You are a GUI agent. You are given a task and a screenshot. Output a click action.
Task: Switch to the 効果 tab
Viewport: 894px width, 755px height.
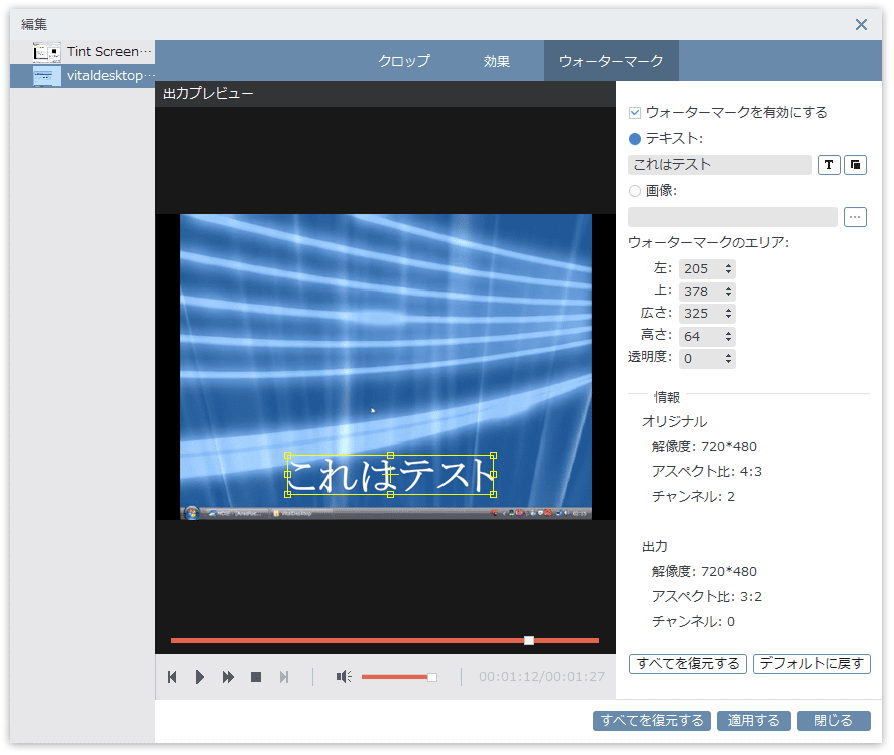click(497, 61)
